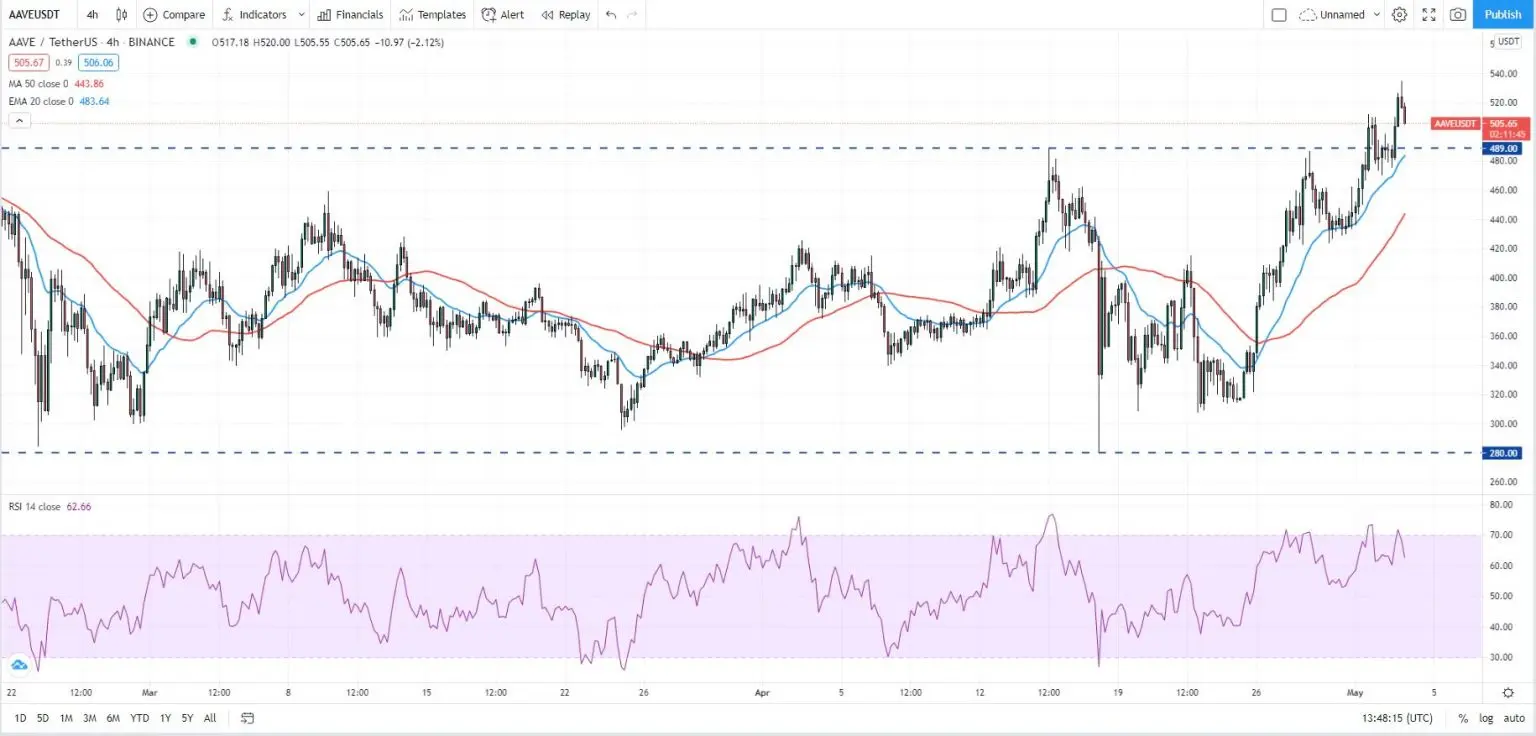The height and width of the screenshot is (736, 1536).
Task: Open chart settings gear in top toolbar
Action: click(x=1399, y=15)
